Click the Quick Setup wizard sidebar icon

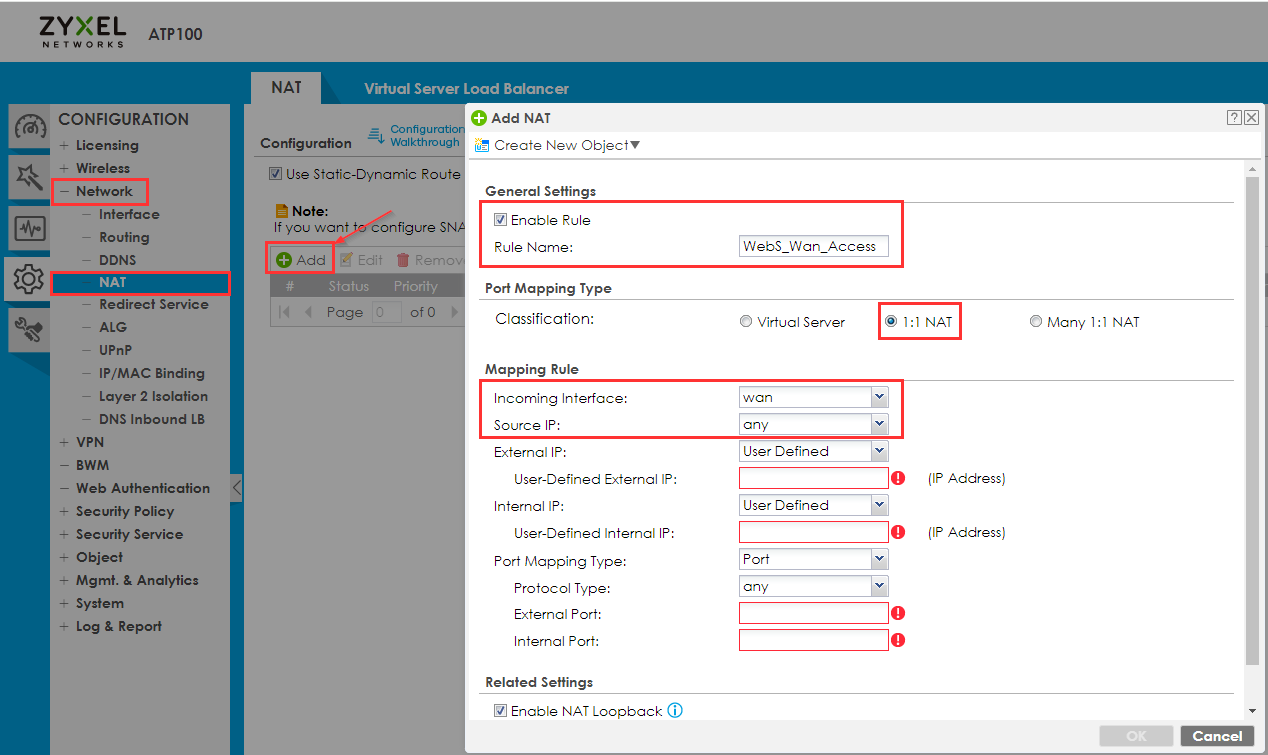tap(27, 178)
